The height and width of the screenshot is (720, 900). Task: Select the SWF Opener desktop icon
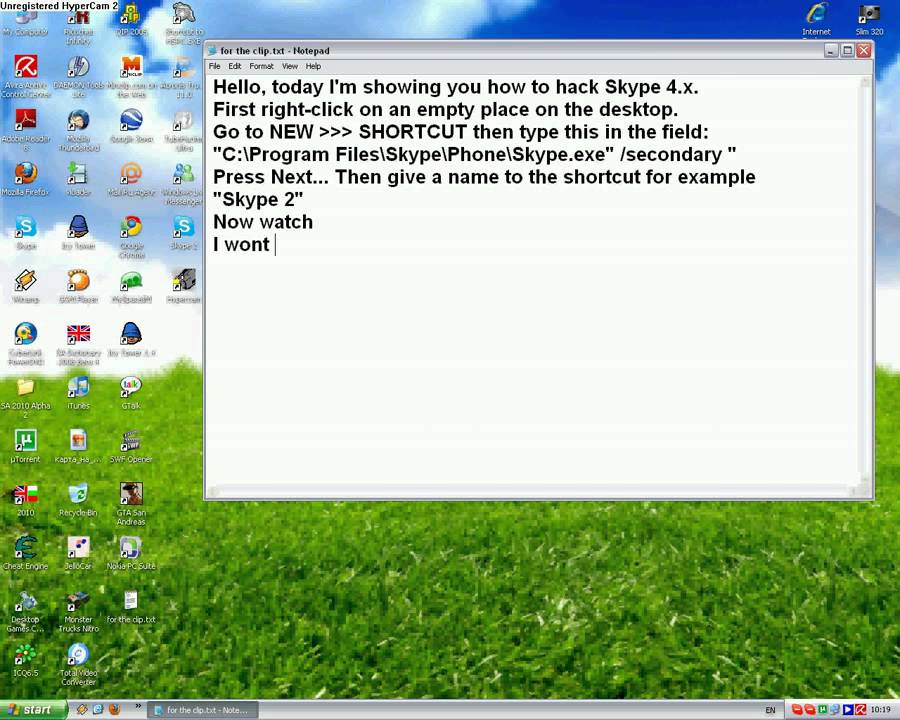tap(131, 446)
